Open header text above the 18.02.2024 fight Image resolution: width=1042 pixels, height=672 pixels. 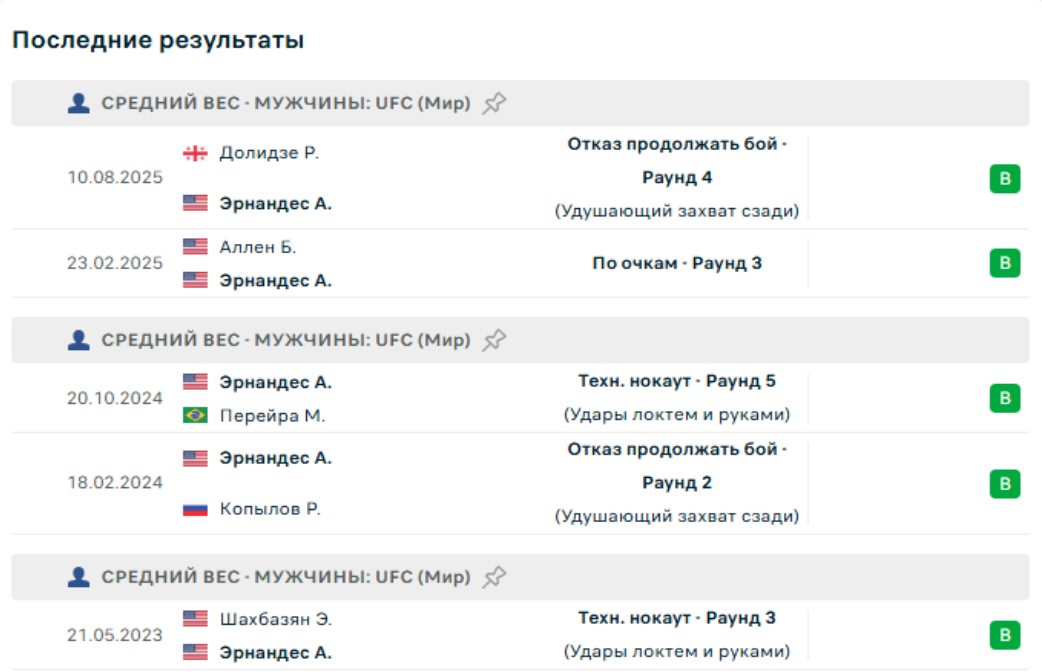click(x=285, y=340)
